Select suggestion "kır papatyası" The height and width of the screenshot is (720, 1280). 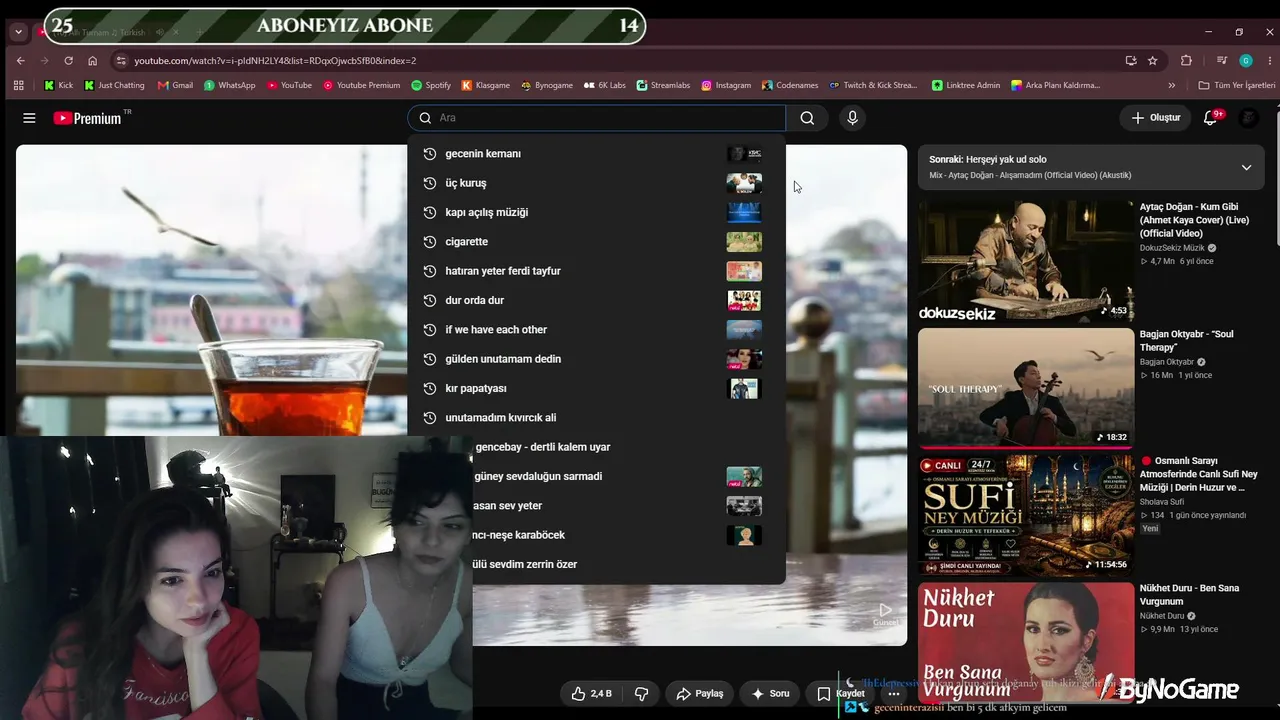(596, 388)
